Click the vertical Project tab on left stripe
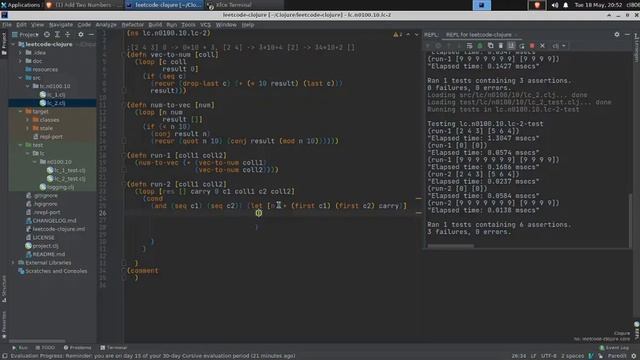Viewport: 640px width, 360px height. 4,43
